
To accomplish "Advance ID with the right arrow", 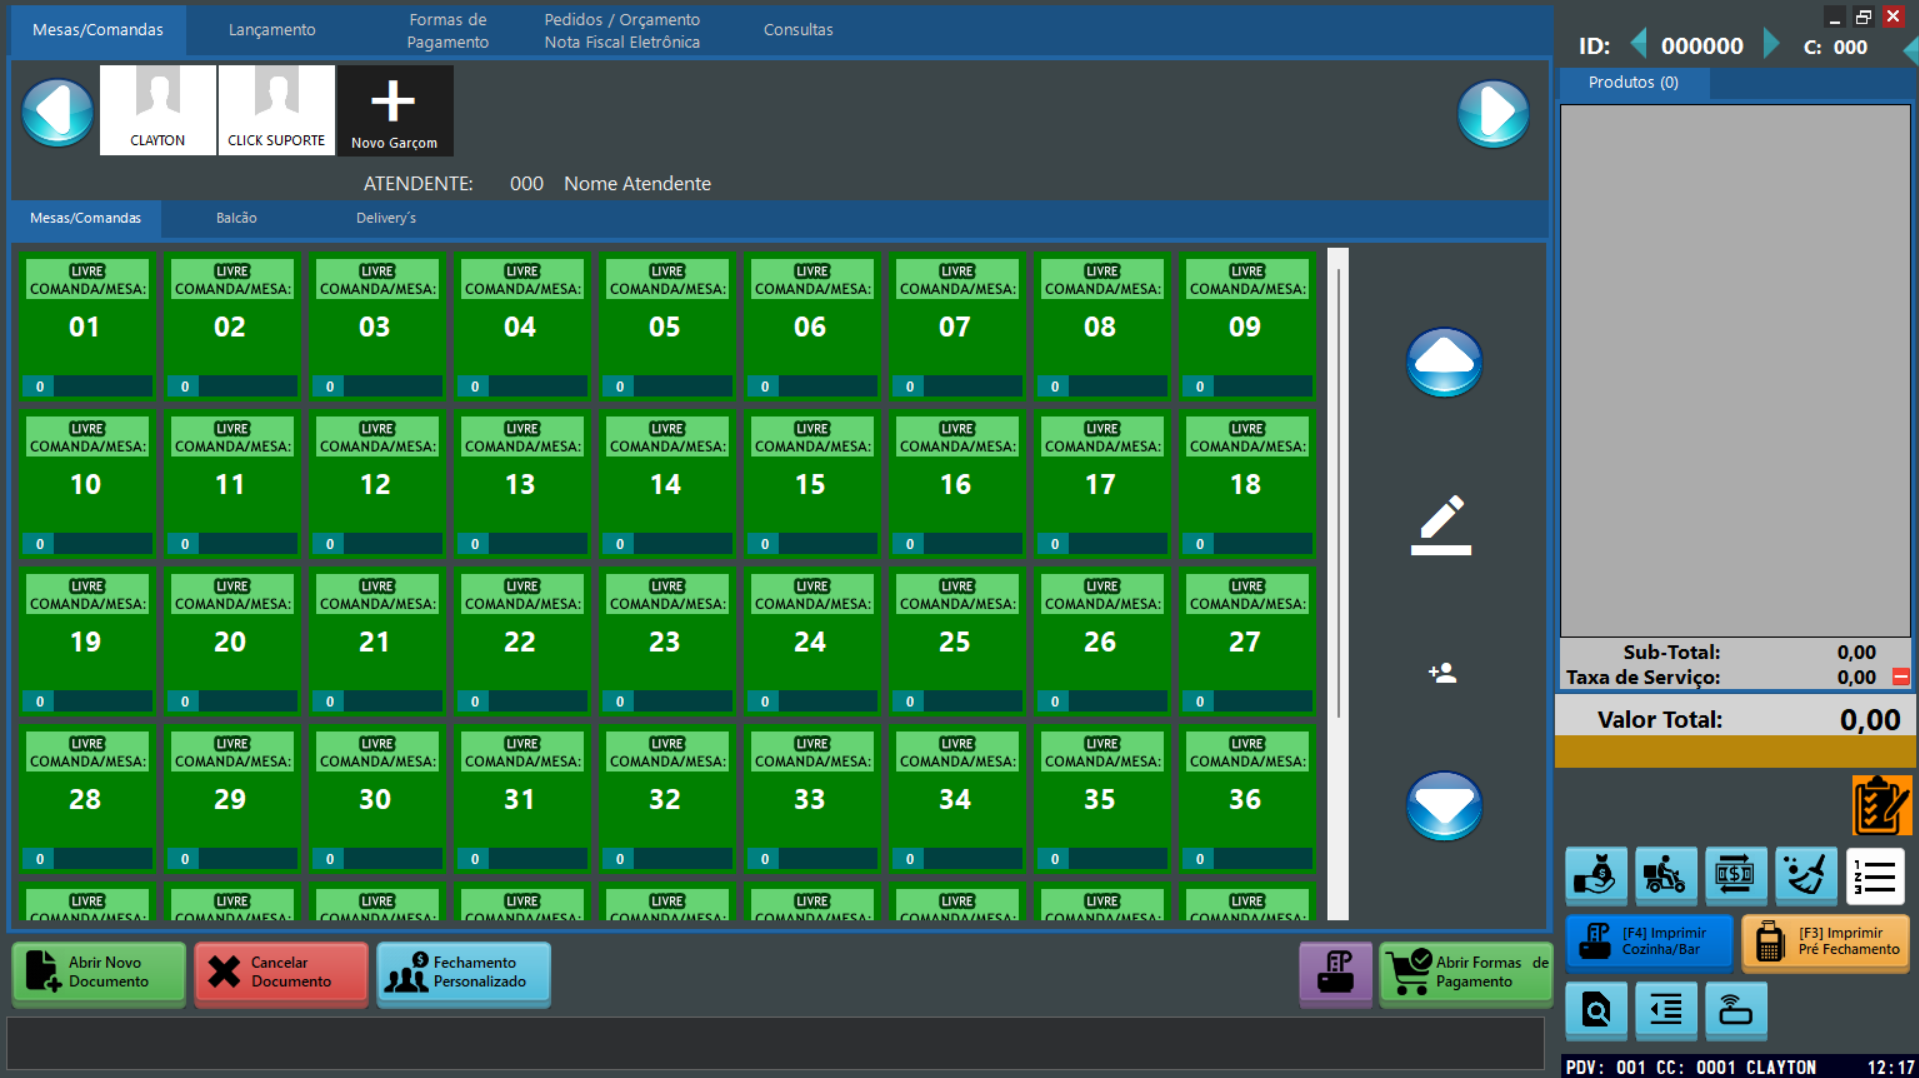I will (1771, 45).
